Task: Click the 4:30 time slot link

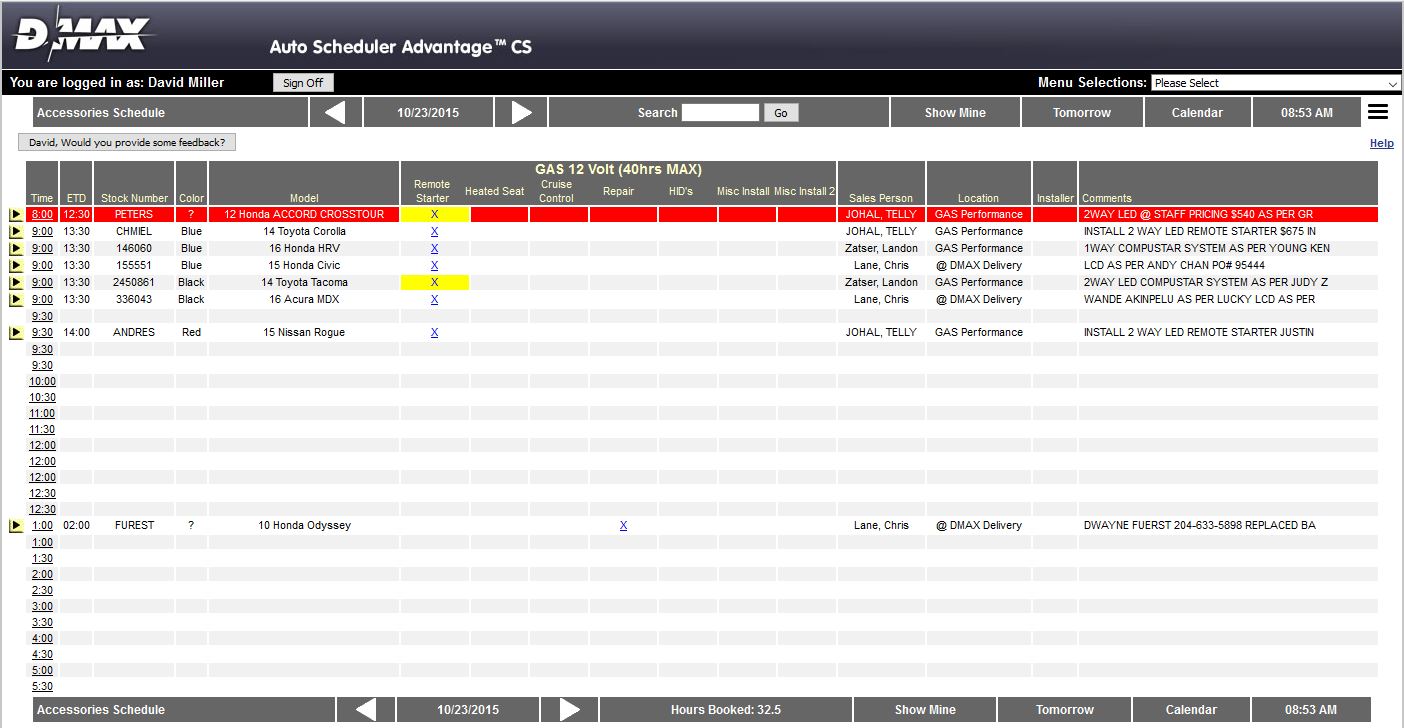Action: pyautogui.click(x=42, y=654)
